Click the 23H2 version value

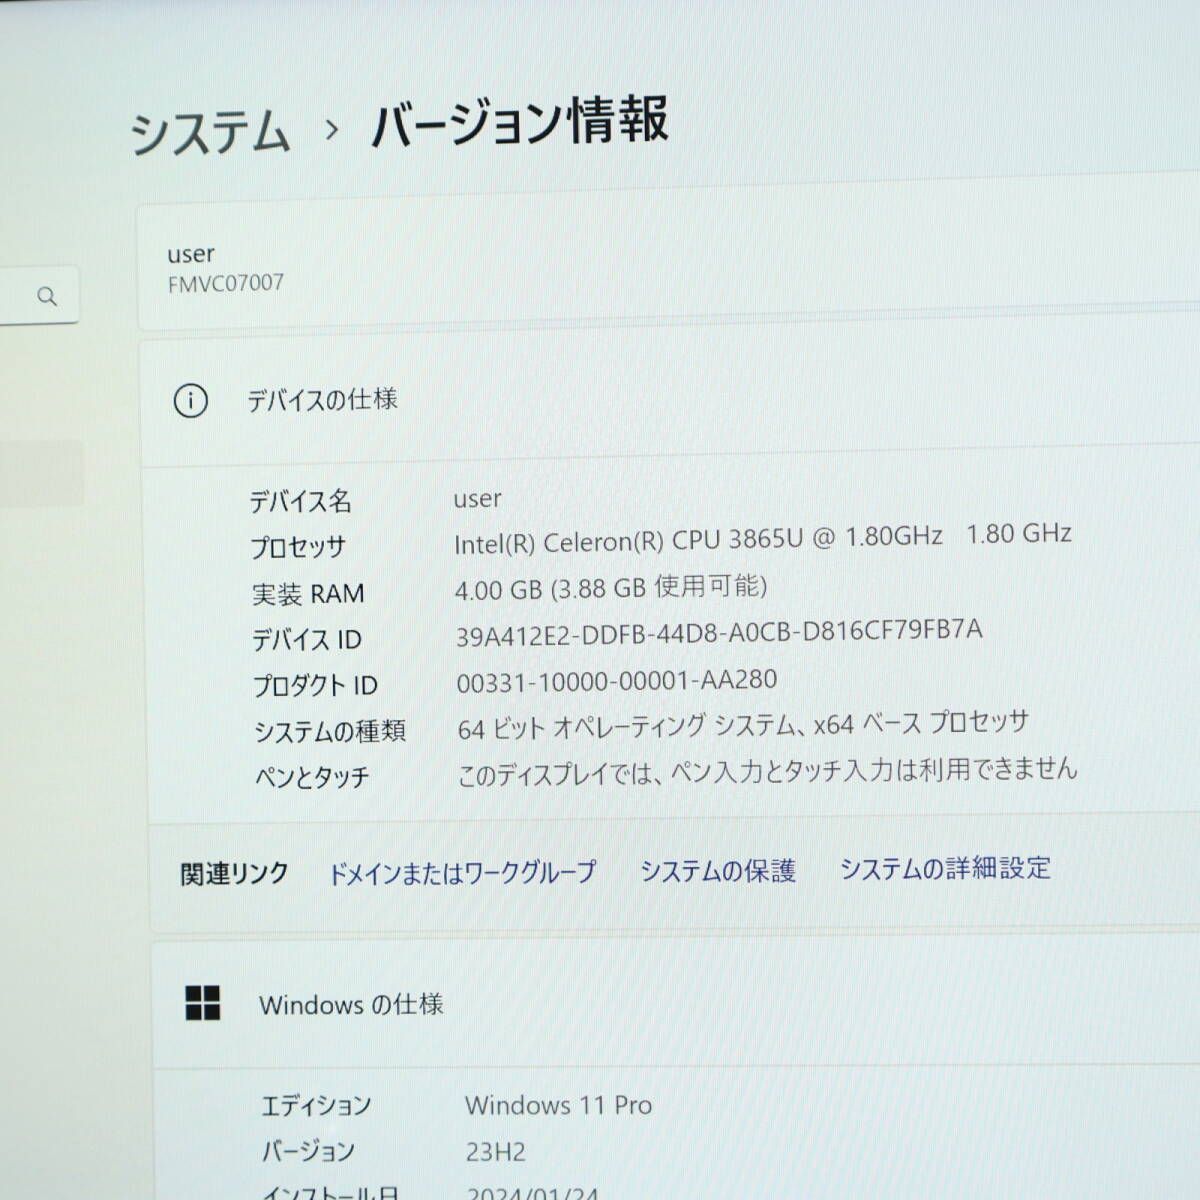tap(496, 1151)
